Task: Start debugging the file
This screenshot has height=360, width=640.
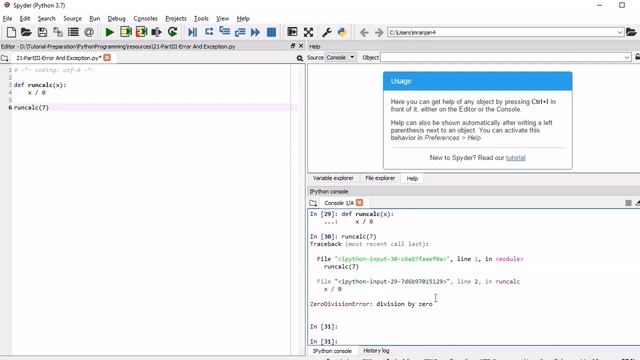Action: point(192,32)
